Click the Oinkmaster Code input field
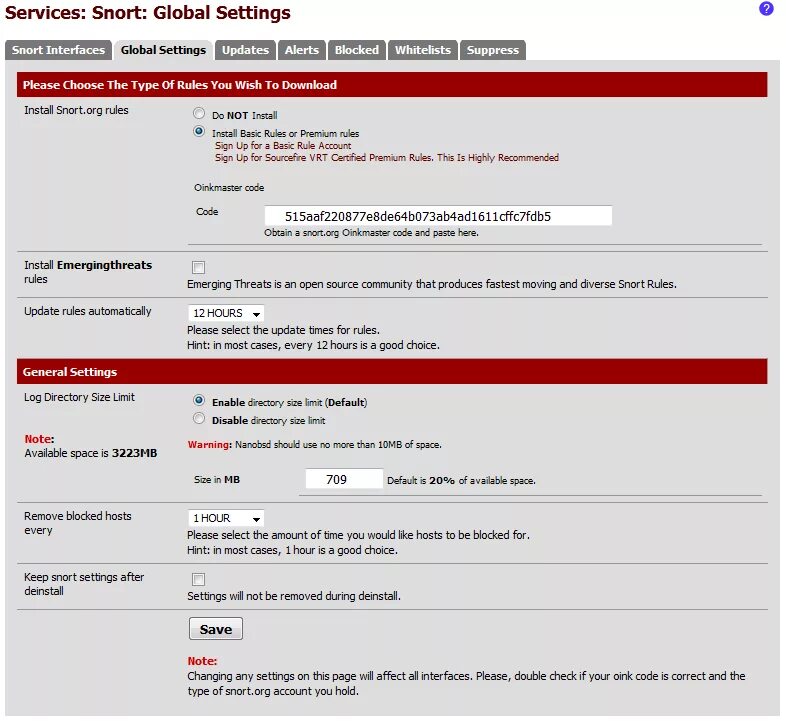The height and width of the screenshot is (721, 786). 438,216
